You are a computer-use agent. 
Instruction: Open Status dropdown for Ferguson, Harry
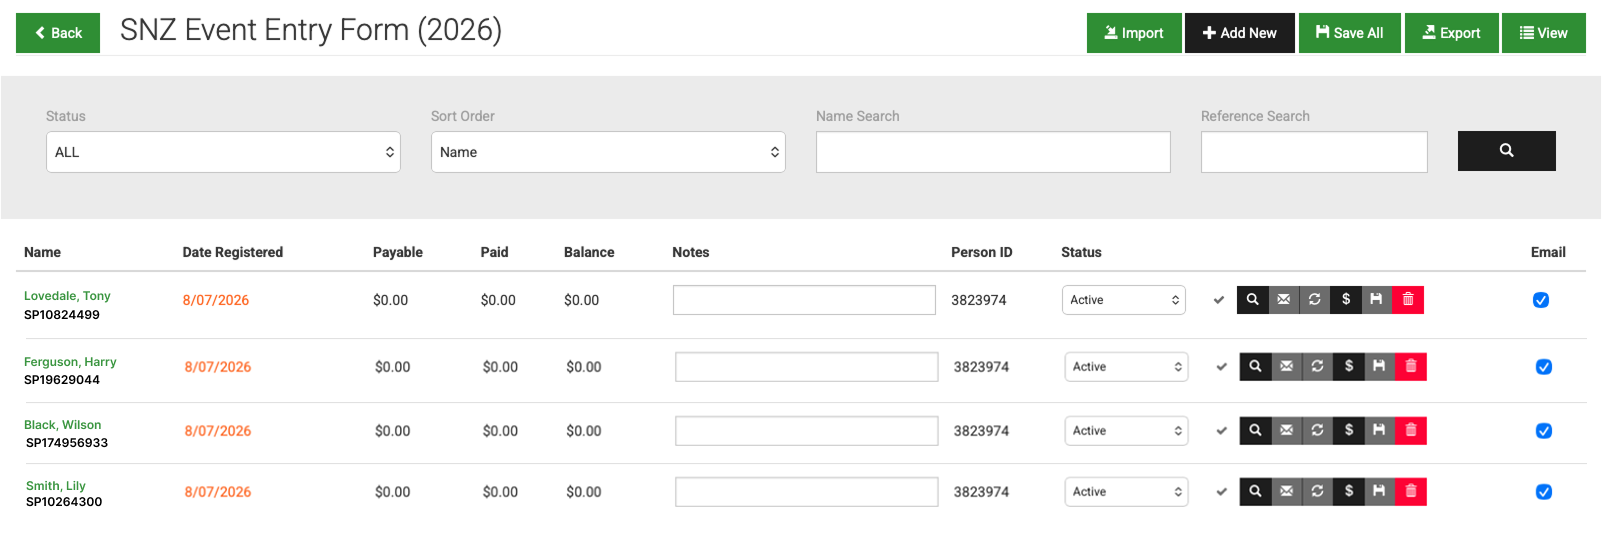[1126, 367]
